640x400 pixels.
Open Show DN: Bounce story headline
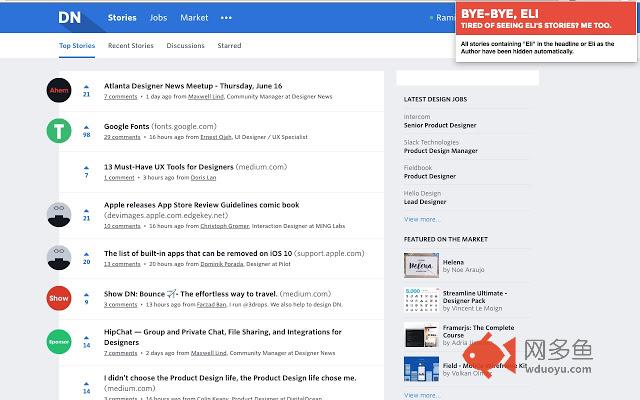point(191,293)
